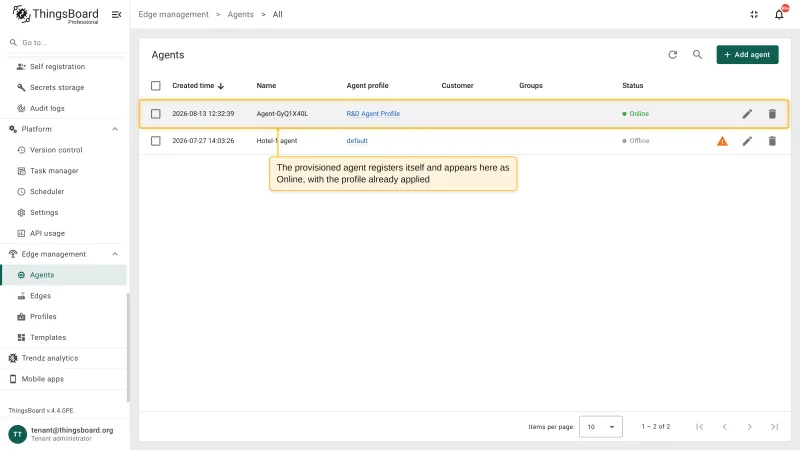Open search in Agents table
800x450 pixels.
tap(697, 55)
